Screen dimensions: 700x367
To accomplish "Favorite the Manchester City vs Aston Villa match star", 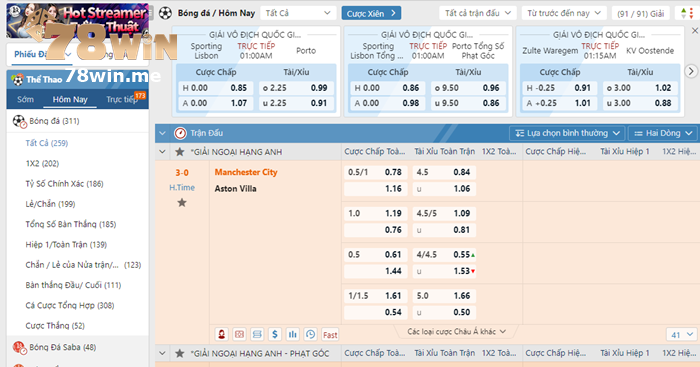I will [182, 203].
